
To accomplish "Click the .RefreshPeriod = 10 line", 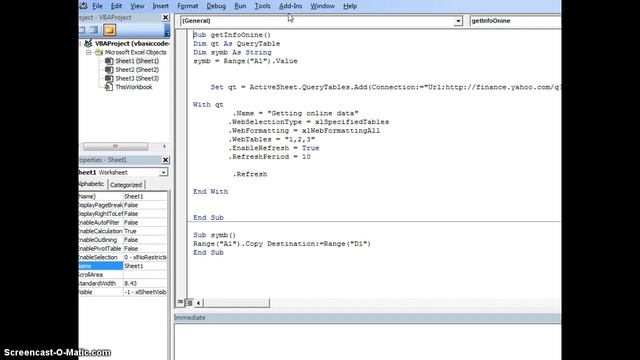I will pos(269,157).
